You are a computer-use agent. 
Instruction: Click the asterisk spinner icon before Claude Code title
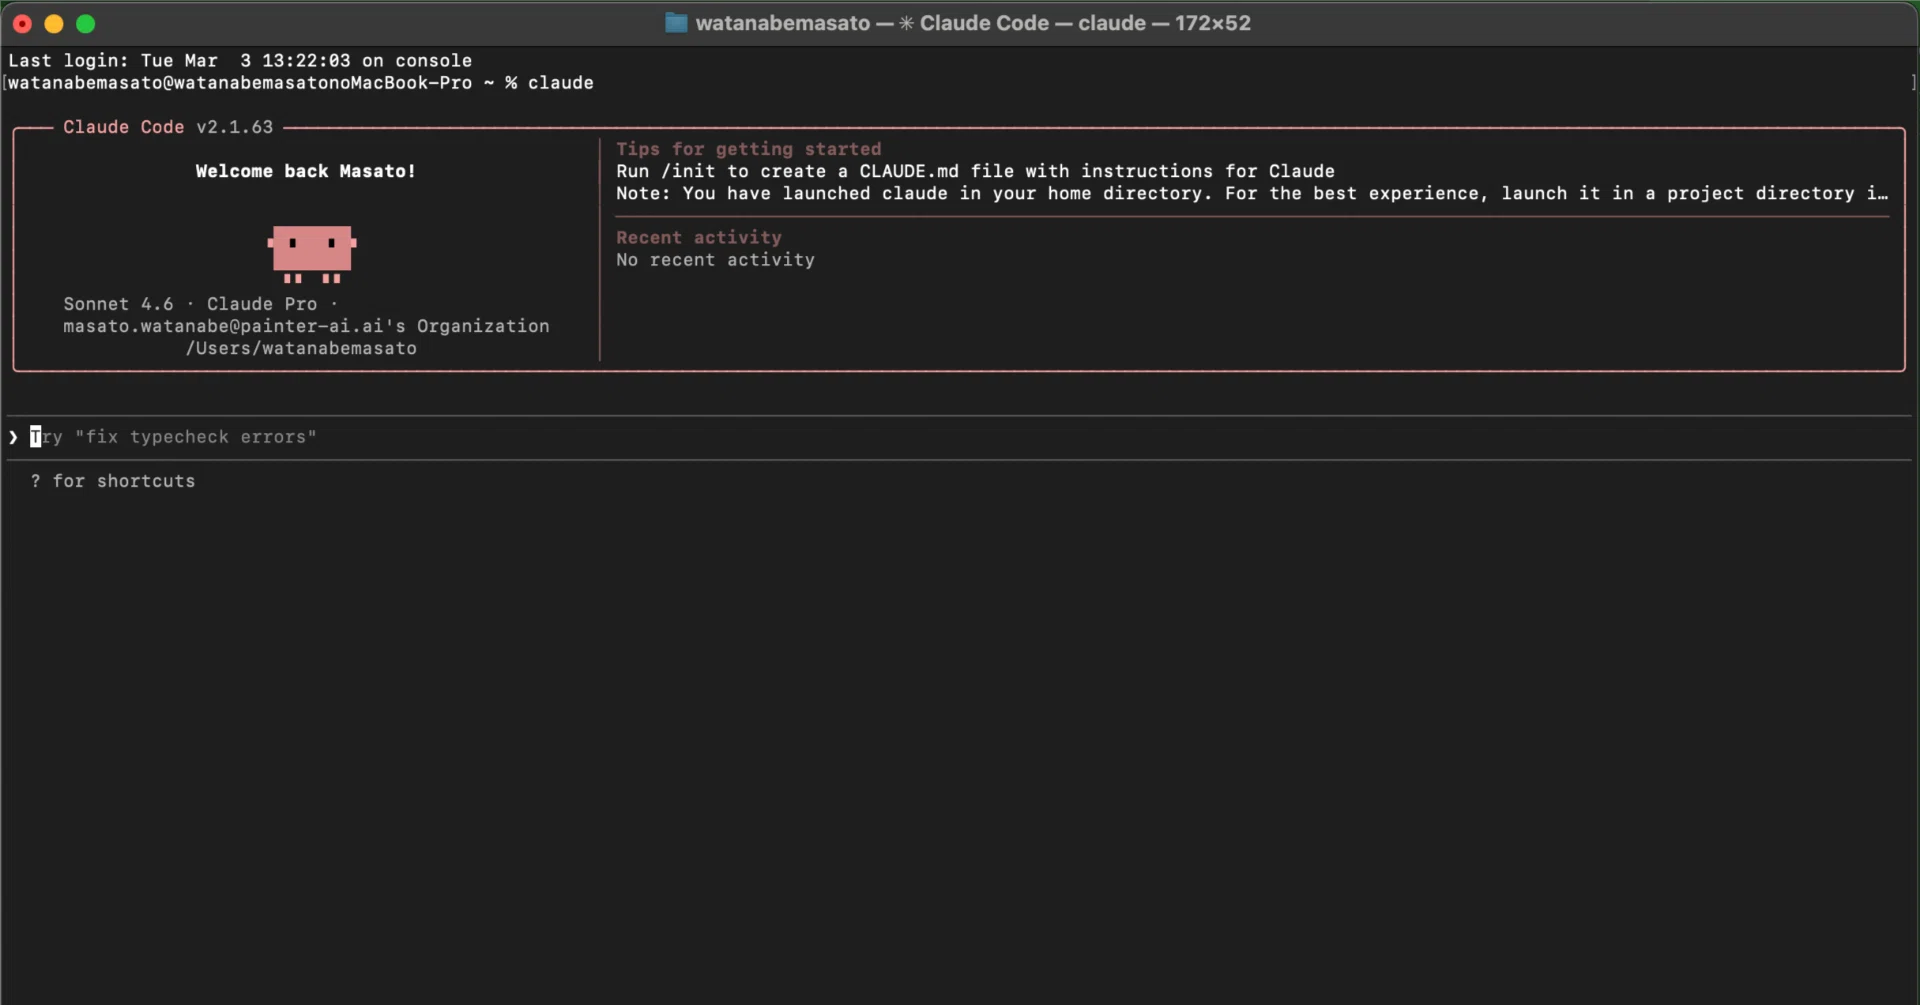906,23
